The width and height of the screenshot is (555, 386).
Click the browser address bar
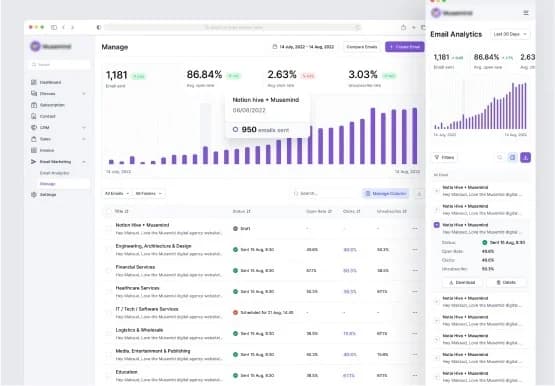click(232, 27)
